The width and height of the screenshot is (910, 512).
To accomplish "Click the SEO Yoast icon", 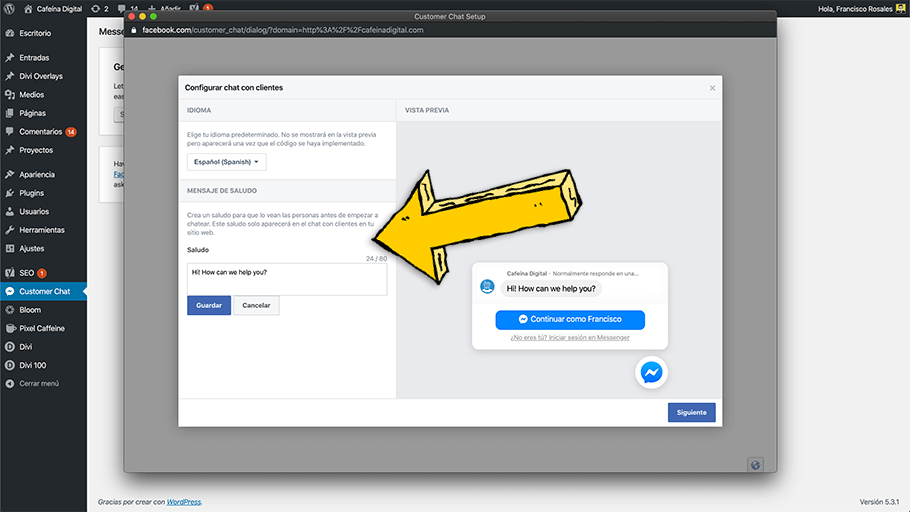I will pos(9,273).
